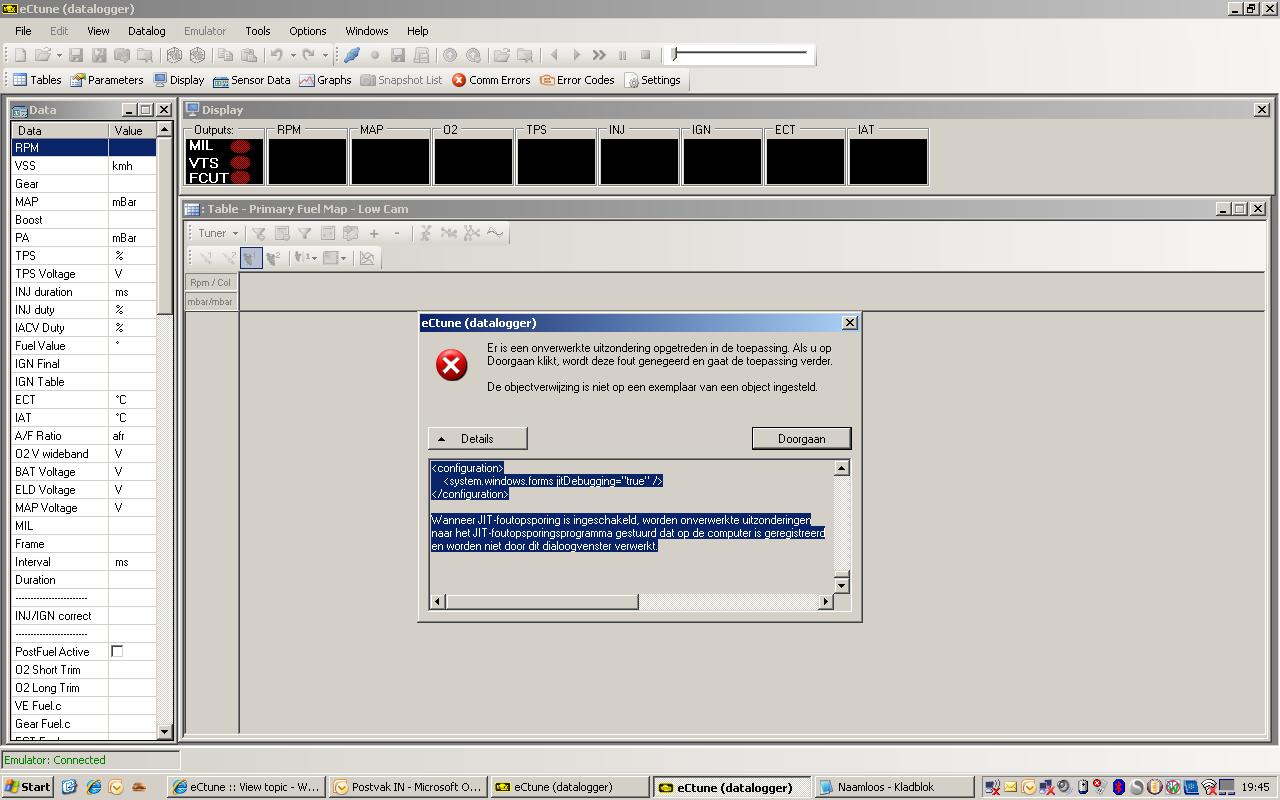Image resolution: width=1280 pixels, height=800 pixels.
Task: Click the error details scroll-down arrow
Action: [841, 585]
